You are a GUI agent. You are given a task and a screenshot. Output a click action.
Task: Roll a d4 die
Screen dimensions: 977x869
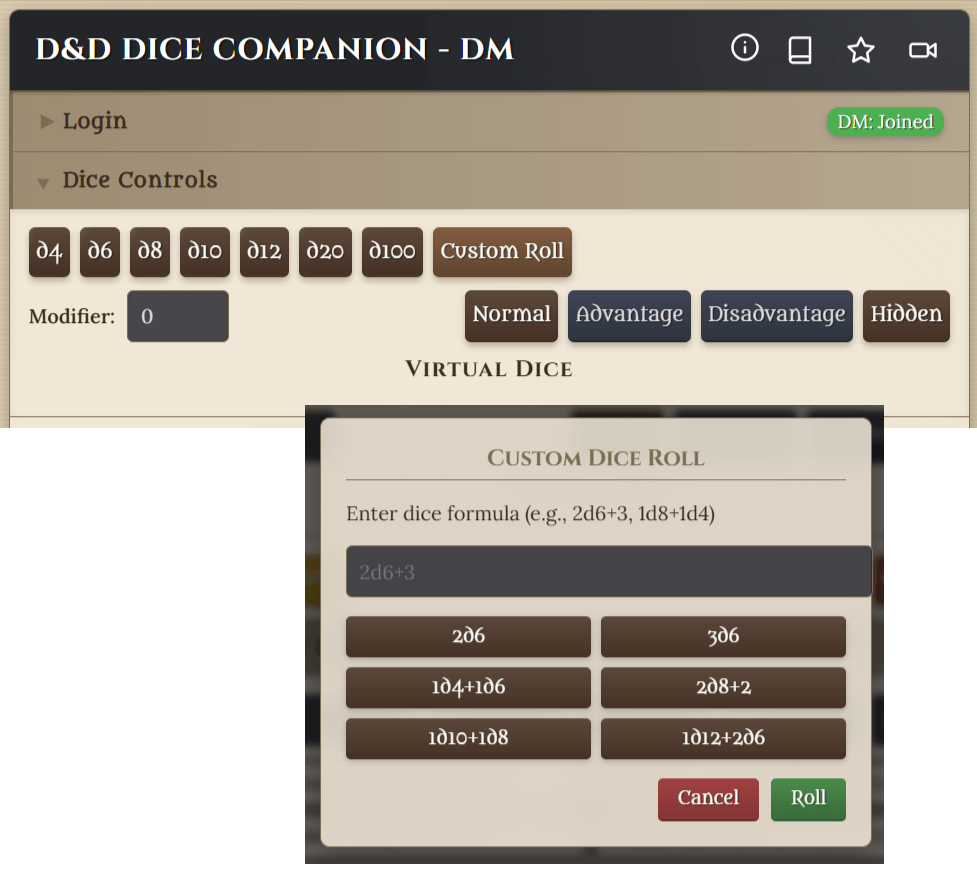tap(49, 251)
